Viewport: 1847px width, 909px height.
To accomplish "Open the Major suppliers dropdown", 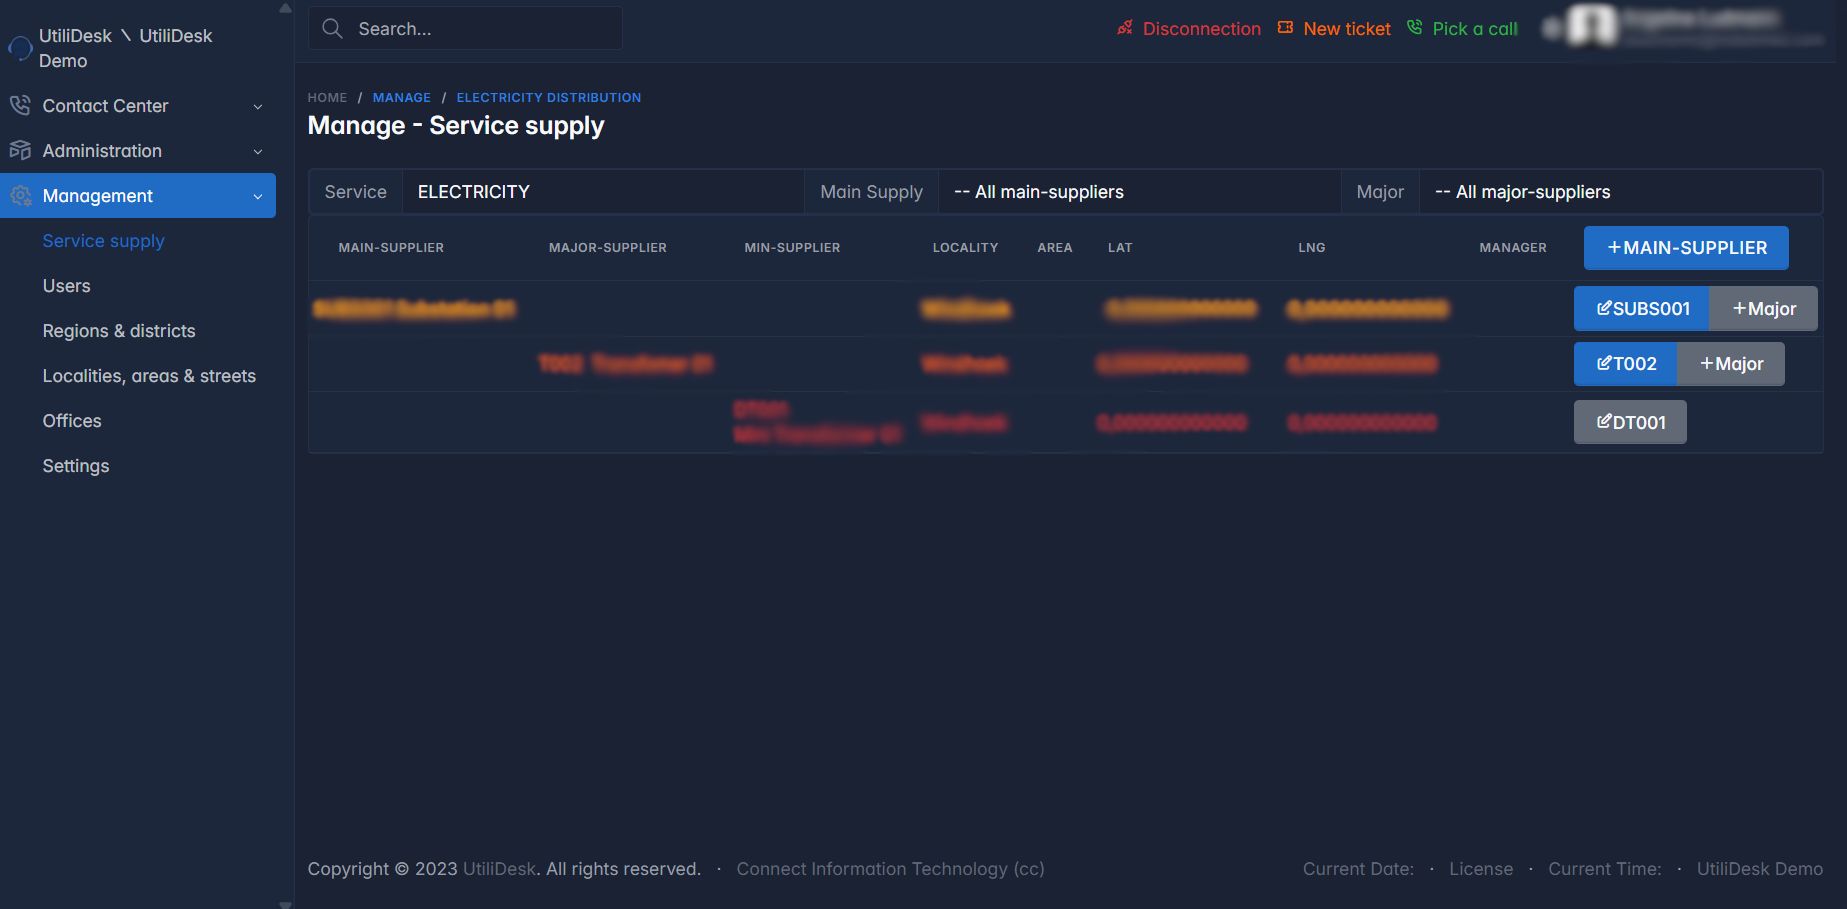I will (1619, 192).
